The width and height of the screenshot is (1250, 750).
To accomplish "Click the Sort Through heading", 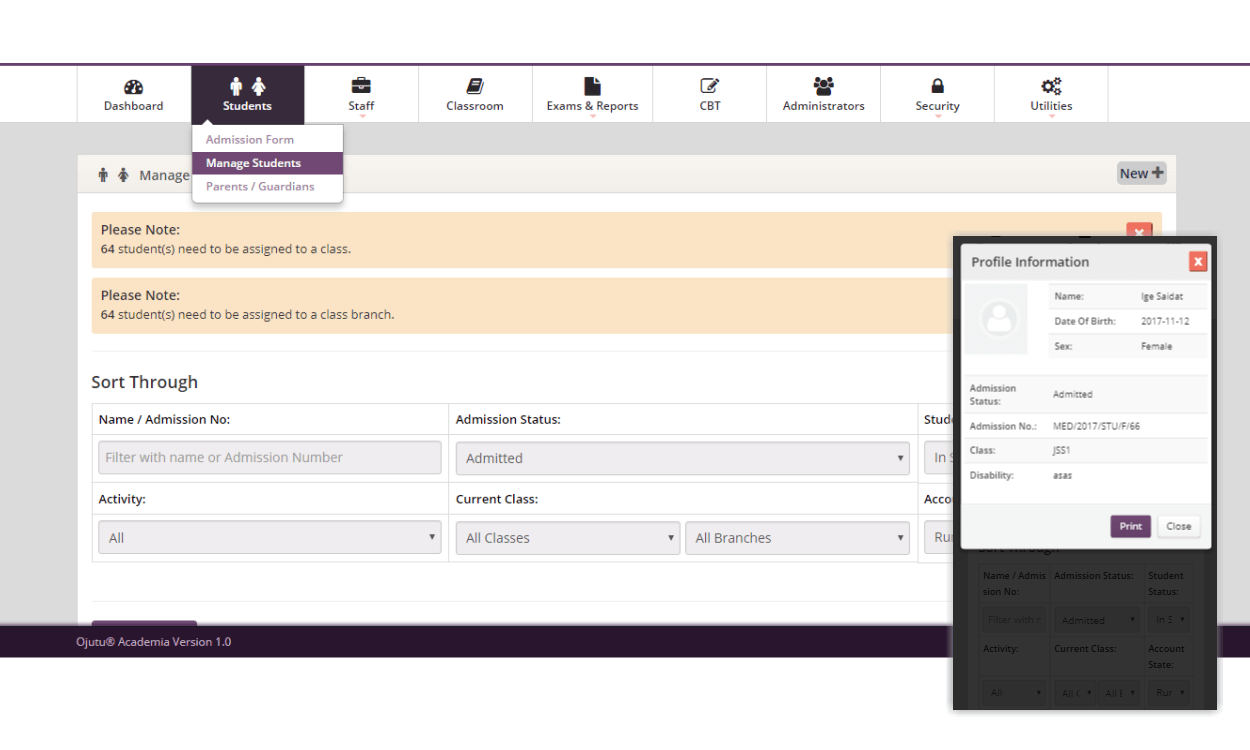I will pyautogui.click(x=144, y=382).
